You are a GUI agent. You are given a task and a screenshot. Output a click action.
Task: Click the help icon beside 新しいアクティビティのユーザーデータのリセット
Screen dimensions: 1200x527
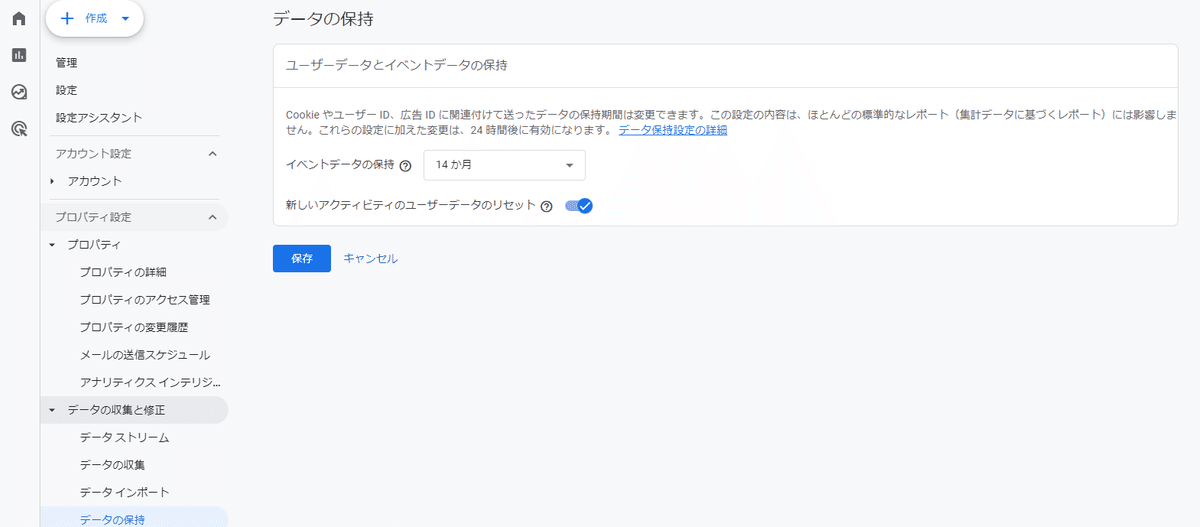click(x=546, y=206)
